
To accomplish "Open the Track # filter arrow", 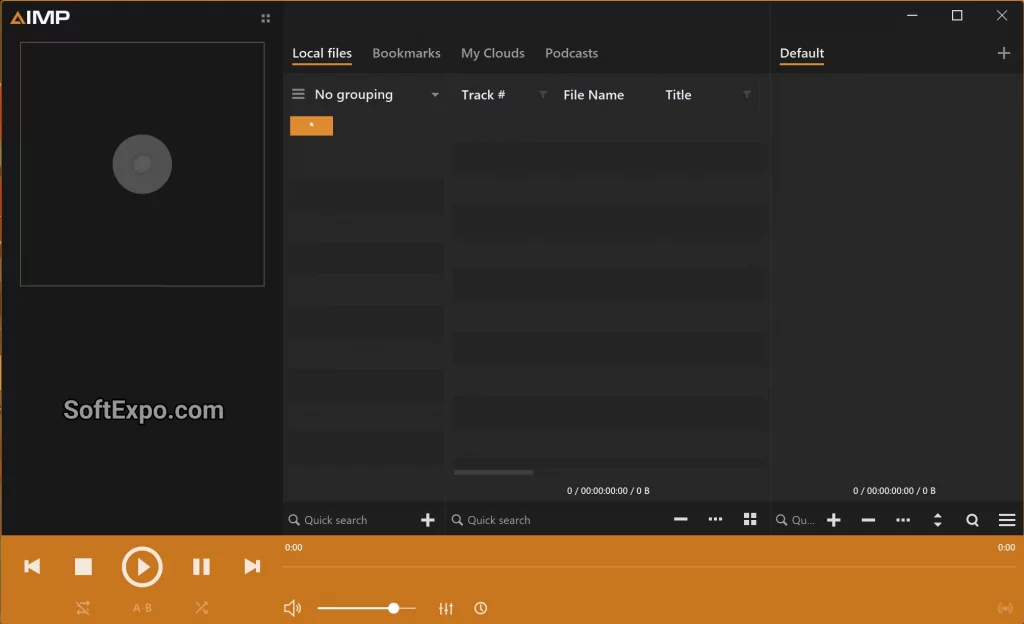I will point(541,93).
